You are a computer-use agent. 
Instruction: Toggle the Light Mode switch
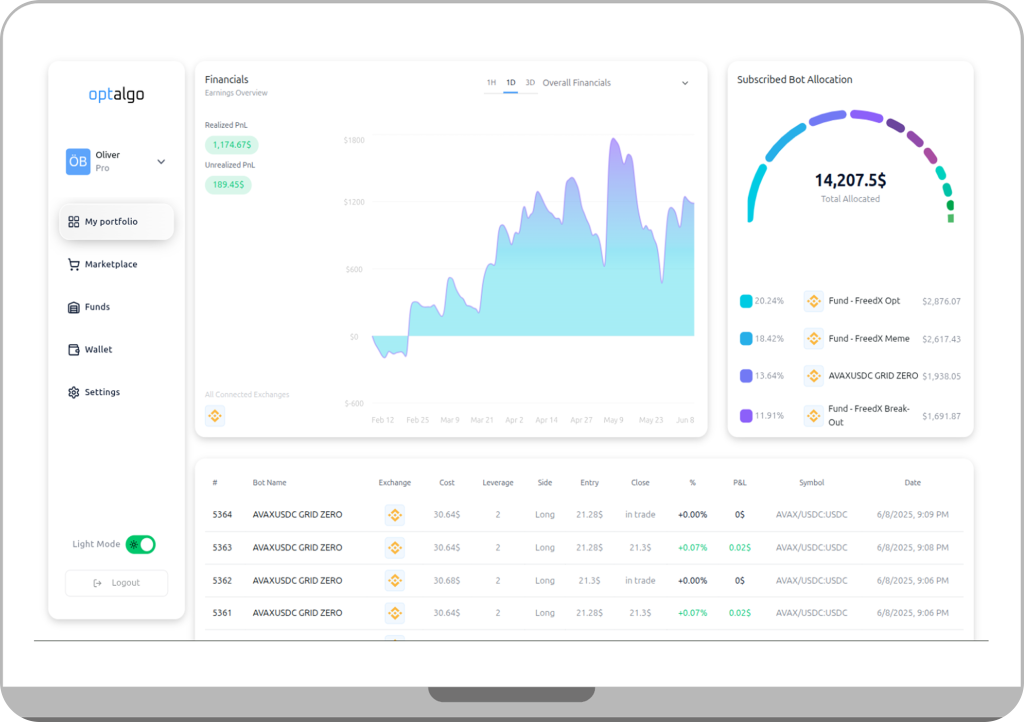pos(141,544)
